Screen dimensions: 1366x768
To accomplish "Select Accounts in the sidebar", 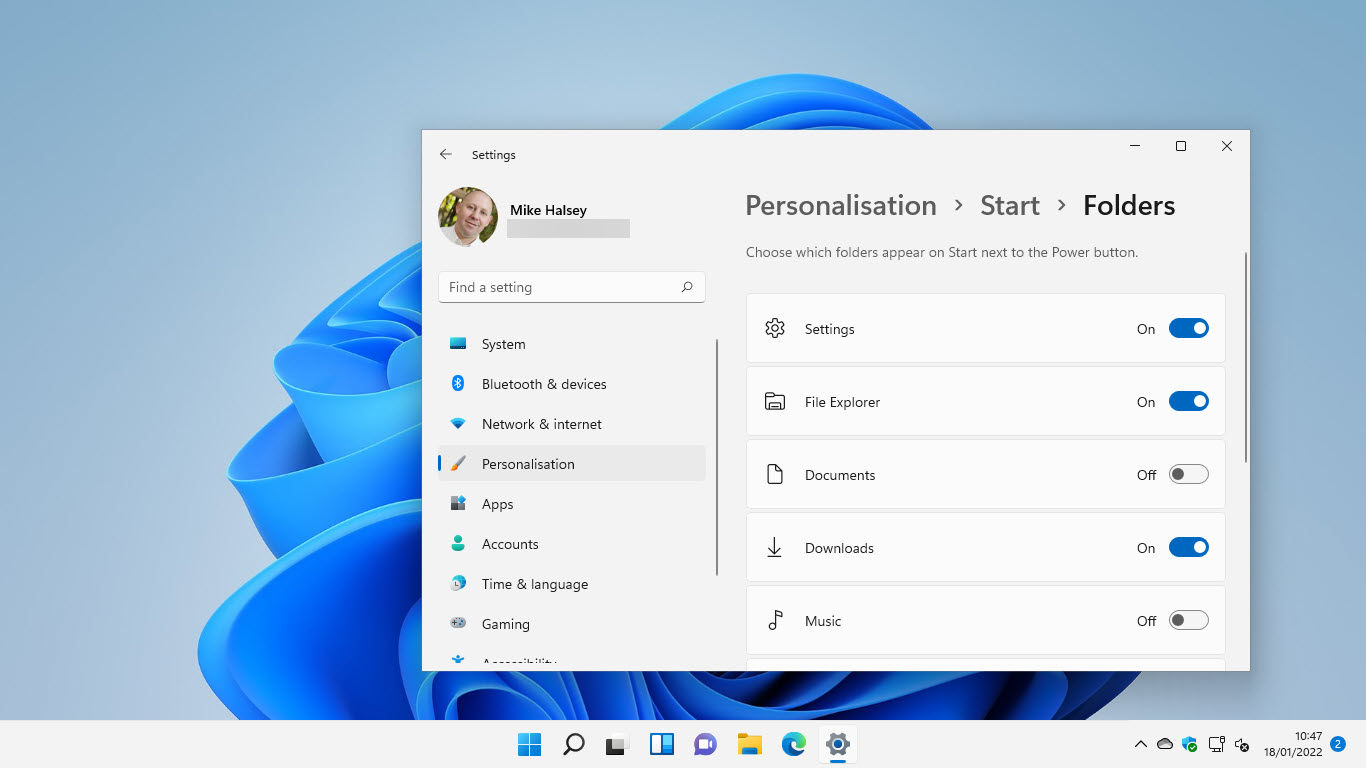I will [x=572, y=544].
